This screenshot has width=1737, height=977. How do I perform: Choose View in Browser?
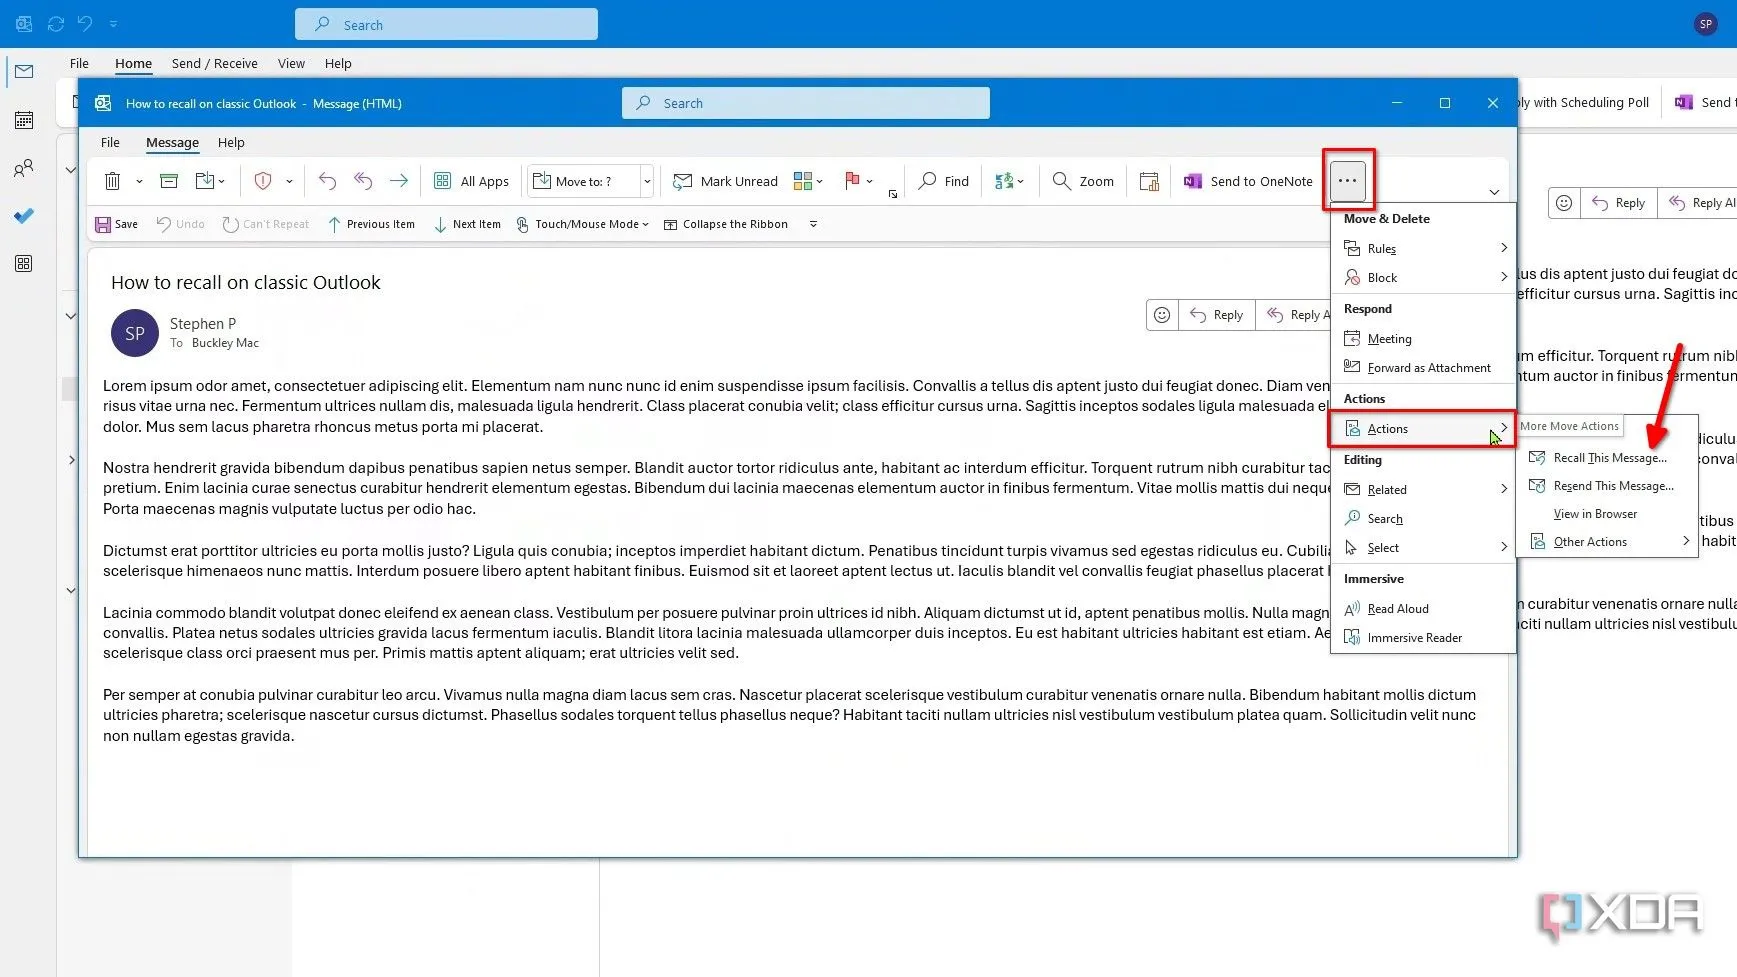pyautogui.click(x=1608, y=513)
